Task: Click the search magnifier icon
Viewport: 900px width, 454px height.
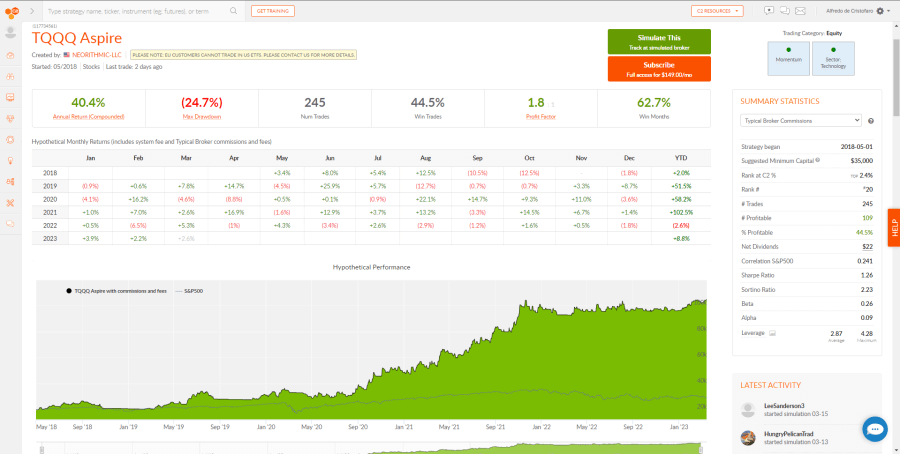Action: [233, 11]
